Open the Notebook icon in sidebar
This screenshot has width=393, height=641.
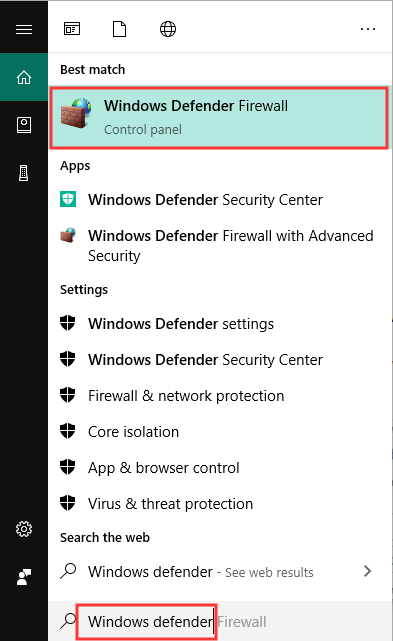24,125
